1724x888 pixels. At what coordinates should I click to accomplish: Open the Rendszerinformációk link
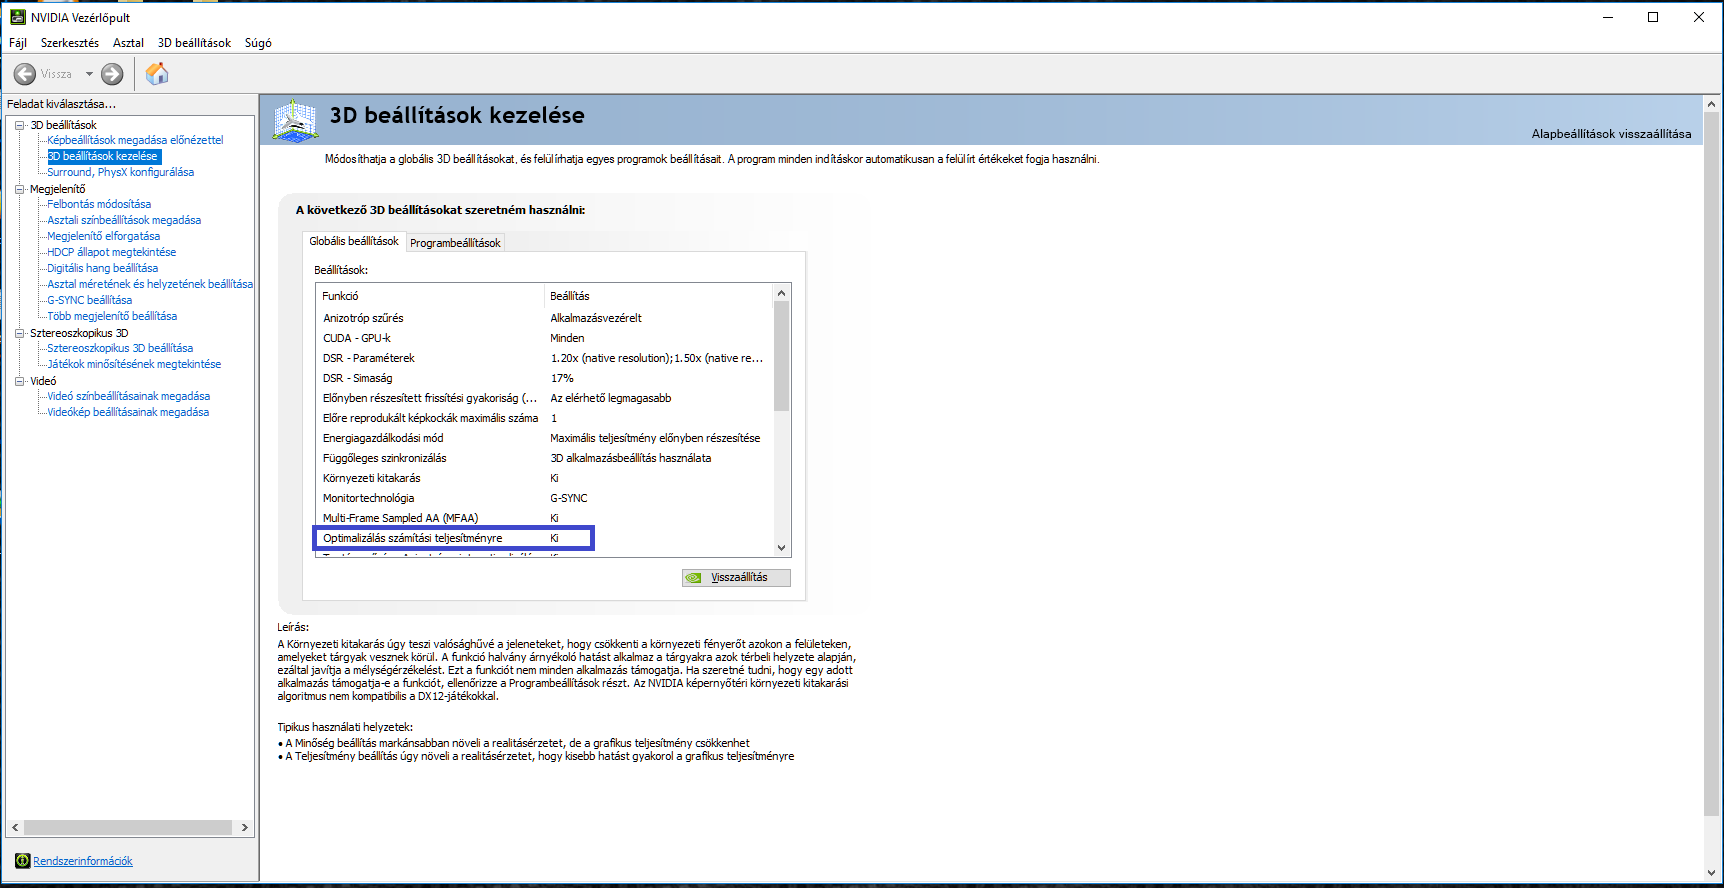tap(83, 861)
